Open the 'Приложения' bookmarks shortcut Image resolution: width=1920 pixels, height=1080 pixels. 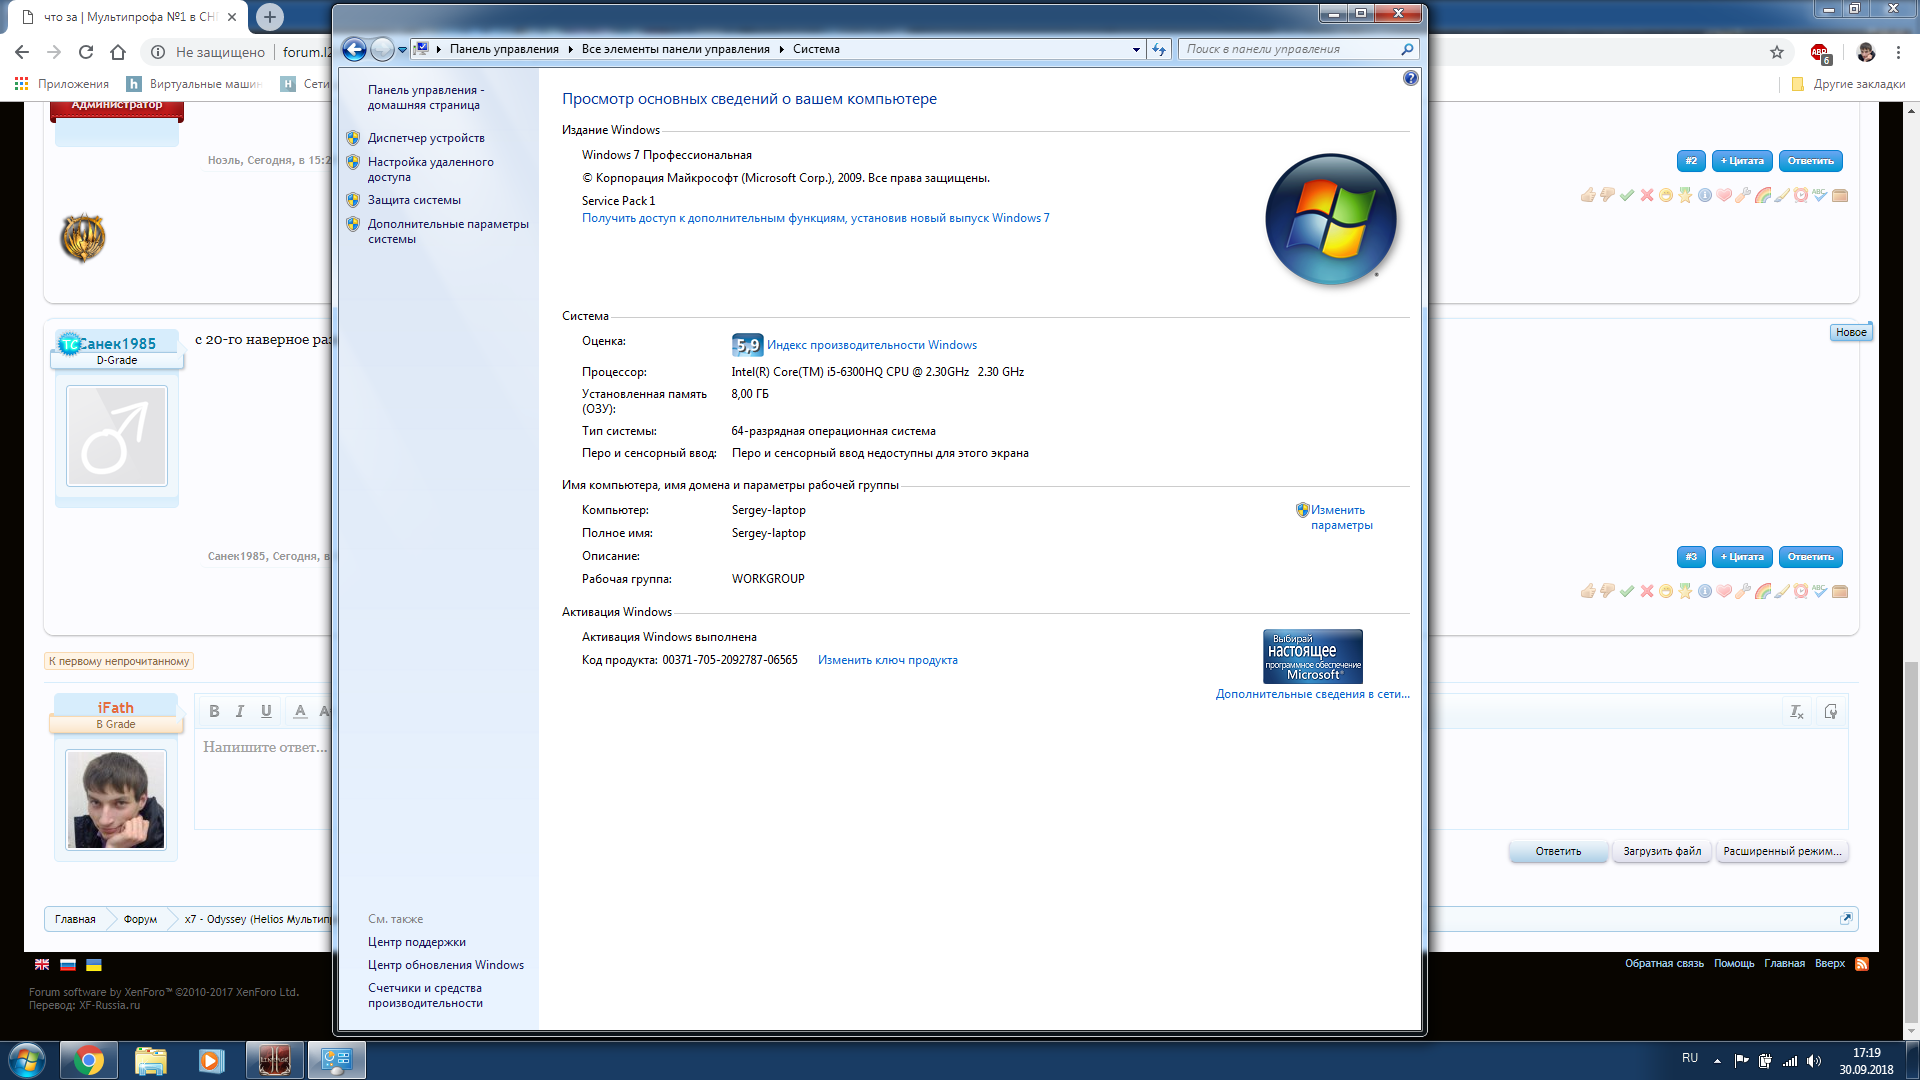pyautogui.click(x=62, y=84)
